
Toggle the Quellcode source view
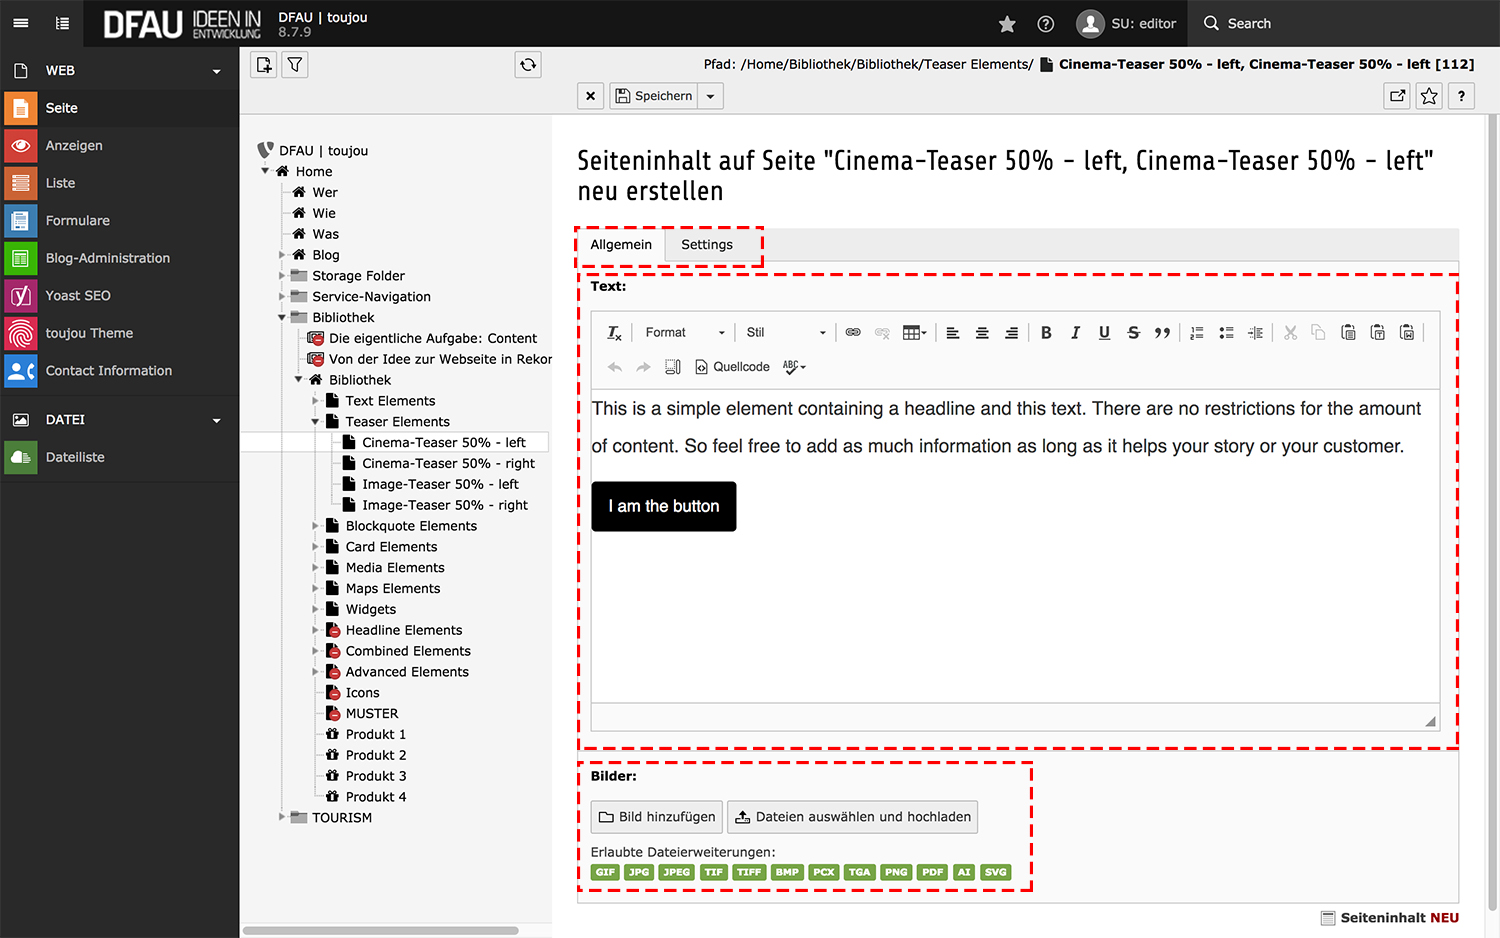[732, 367]
